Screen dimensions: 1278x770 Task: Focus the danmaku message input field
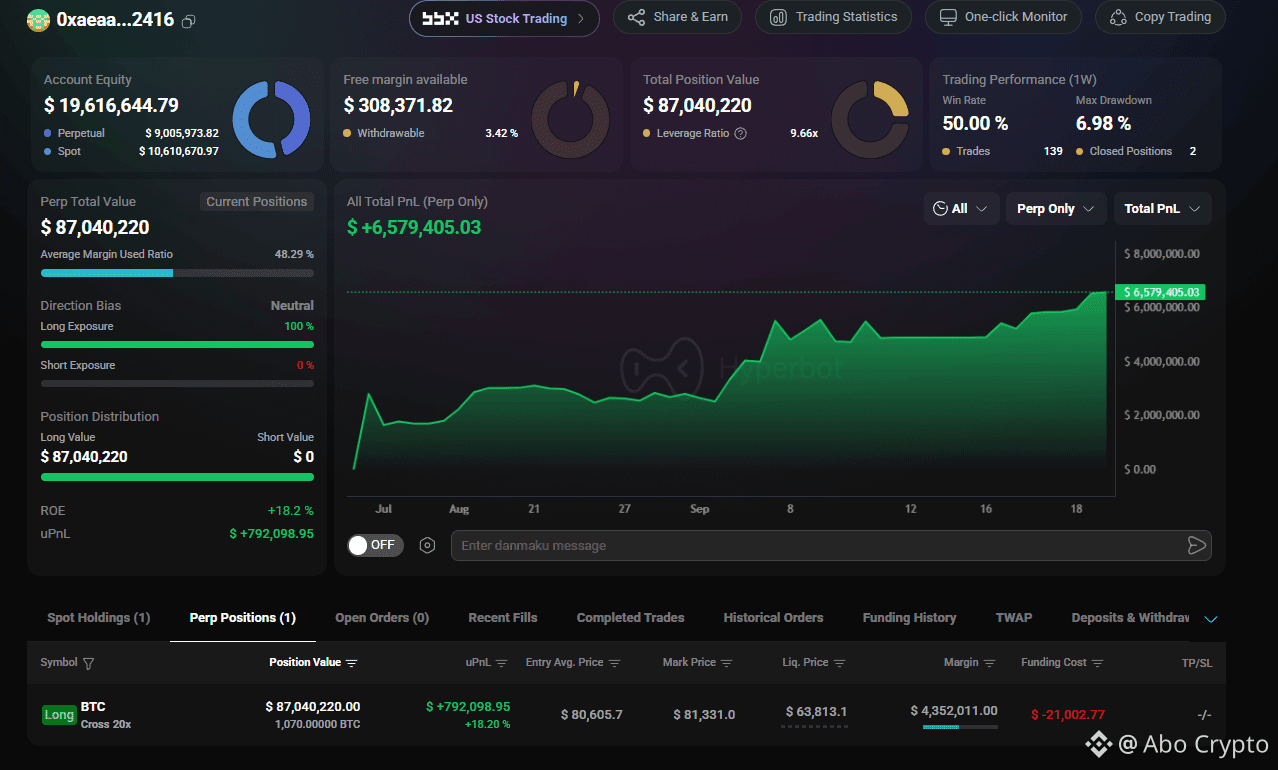[x=815, y=545]
